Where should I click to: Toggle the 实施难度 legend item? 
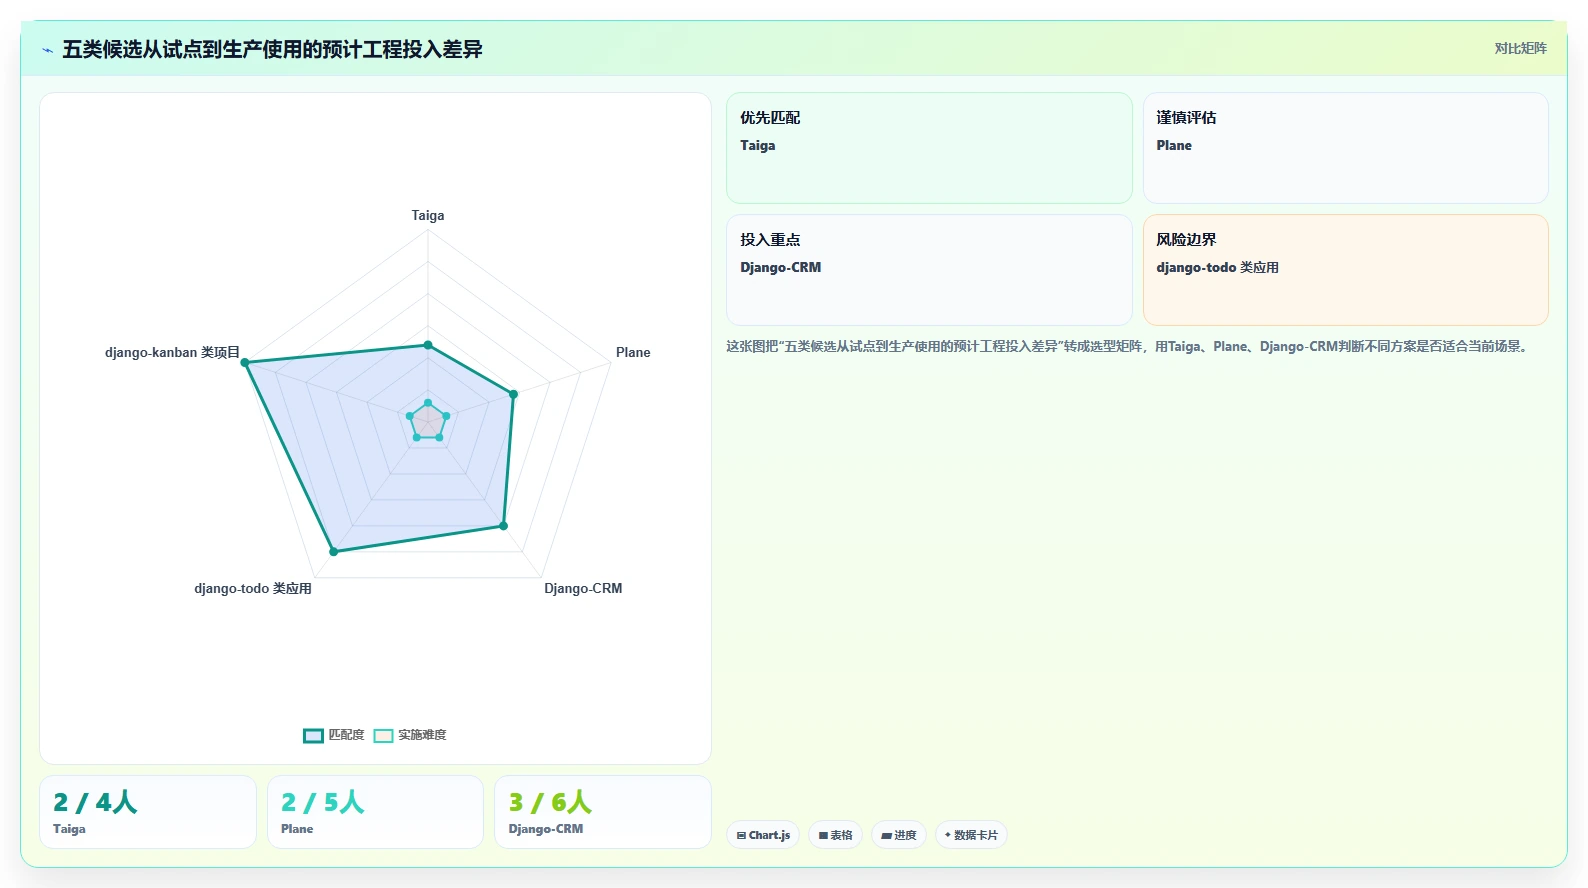coord(410,735)
